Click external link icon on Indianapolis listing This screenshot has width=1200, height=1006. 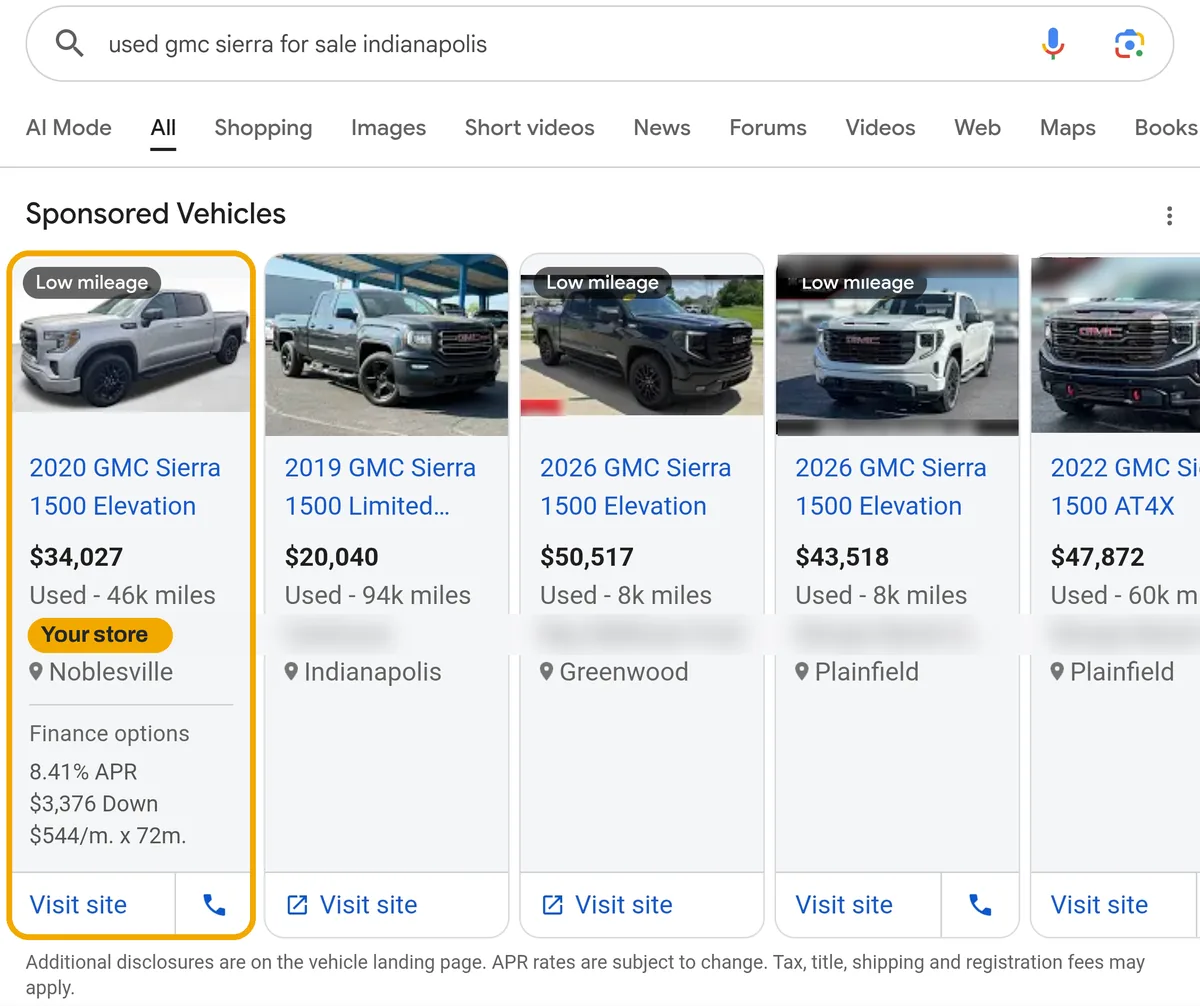point(297,905)
